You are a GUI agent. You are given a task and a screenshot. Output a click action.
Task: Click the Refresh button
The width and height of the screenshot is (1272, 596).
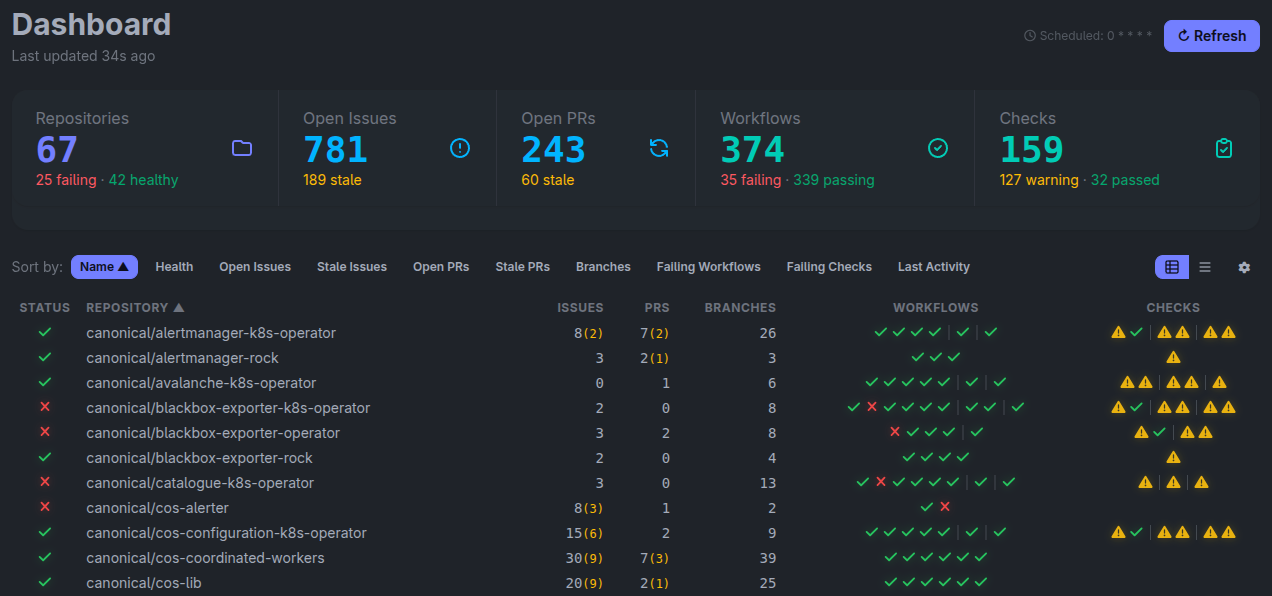tap(1211, 36)
